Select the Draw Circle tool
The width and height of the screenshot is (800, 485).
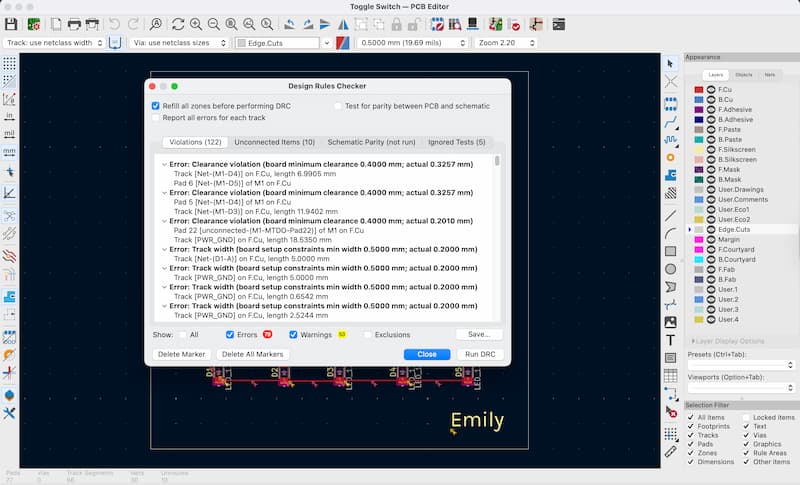(670, 269)
